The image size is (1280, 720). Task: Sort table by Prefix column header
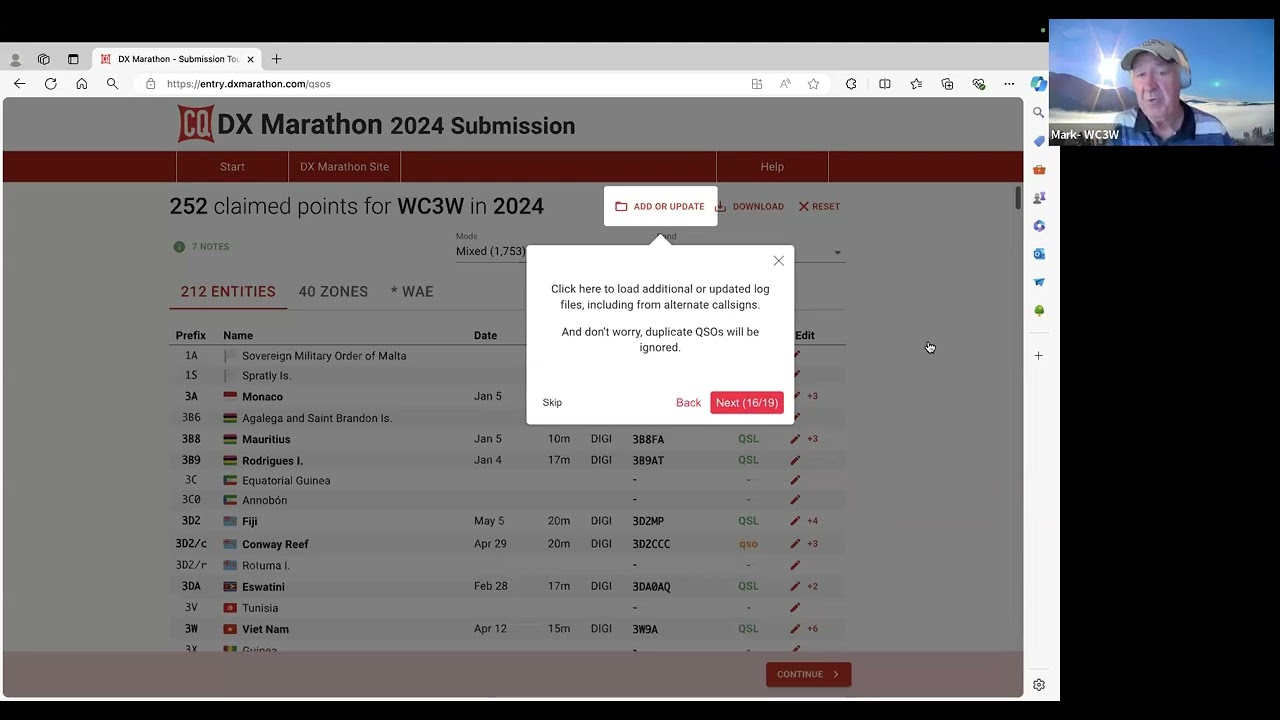click(x=190, y=336)
